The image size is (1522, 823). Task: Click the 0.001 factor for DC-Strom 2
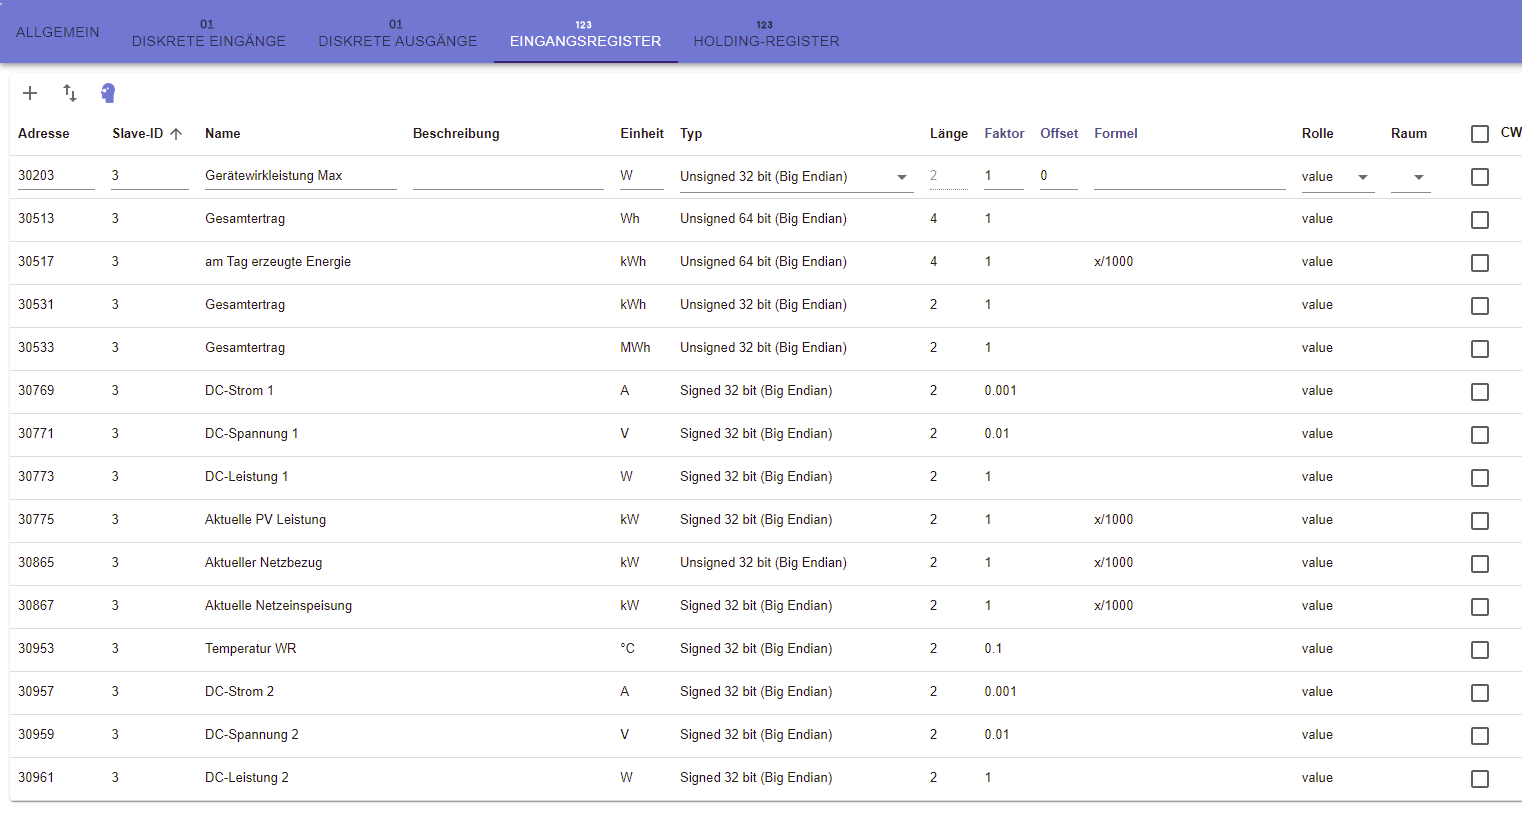1000,692
